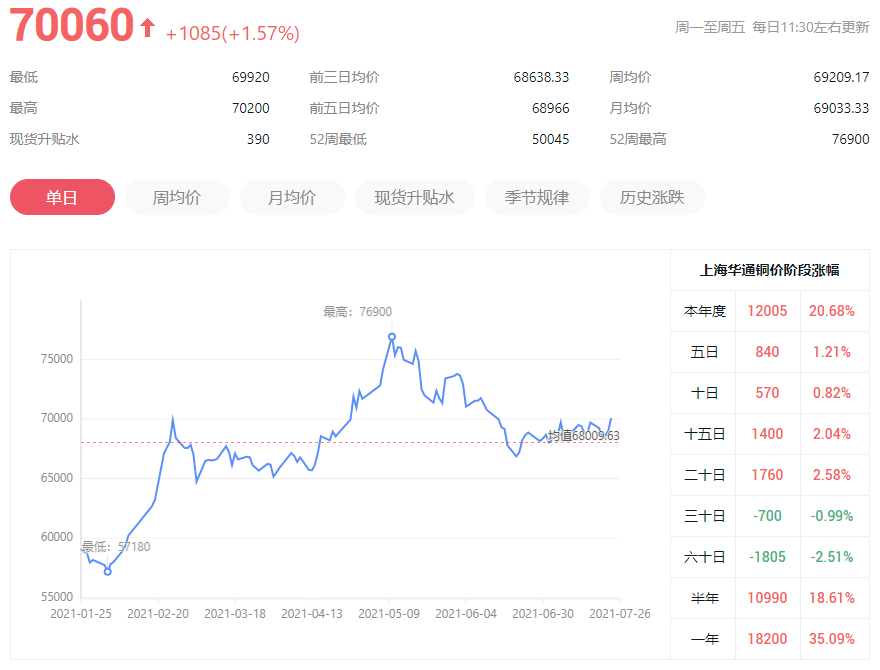Click the 本年度 row in the table
The image size is (880, 670).
pos(704,311)
